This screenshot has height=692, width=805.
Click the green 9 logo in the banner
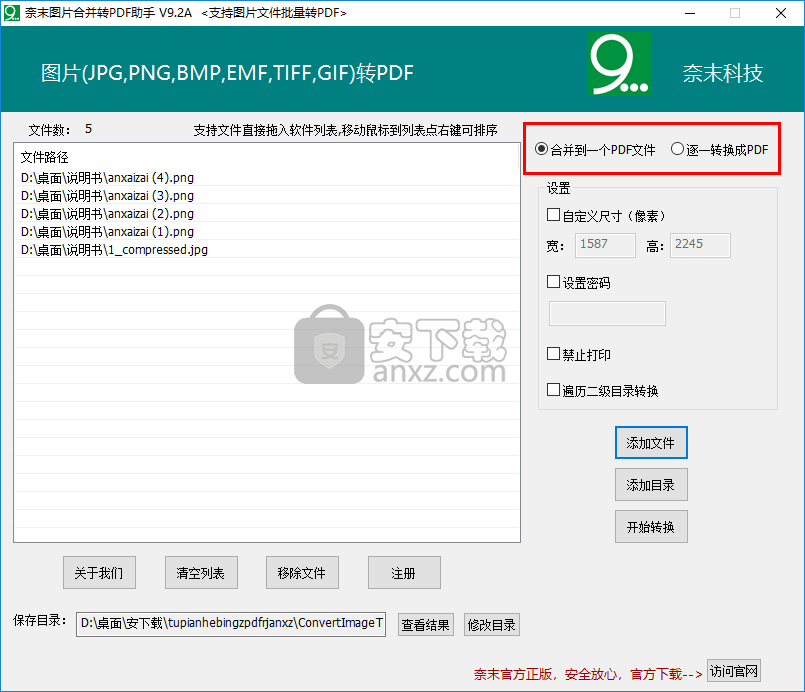pos(619,64)
